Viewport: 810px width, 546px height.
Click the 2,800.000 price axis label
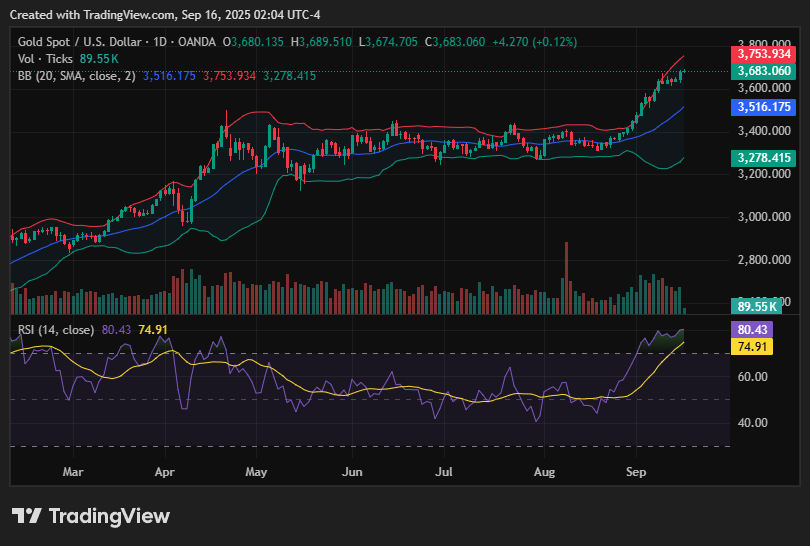point(764,260)
